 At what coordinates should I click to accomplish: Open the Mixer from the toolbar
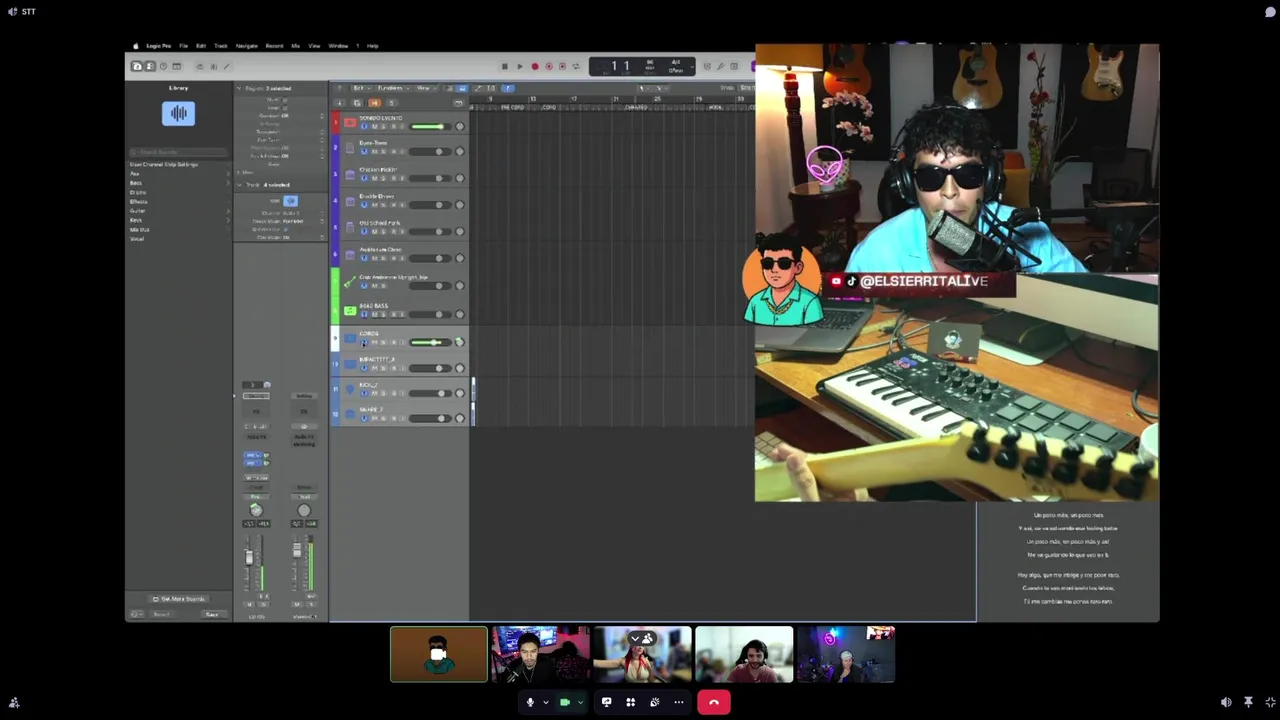click(213, 66)
